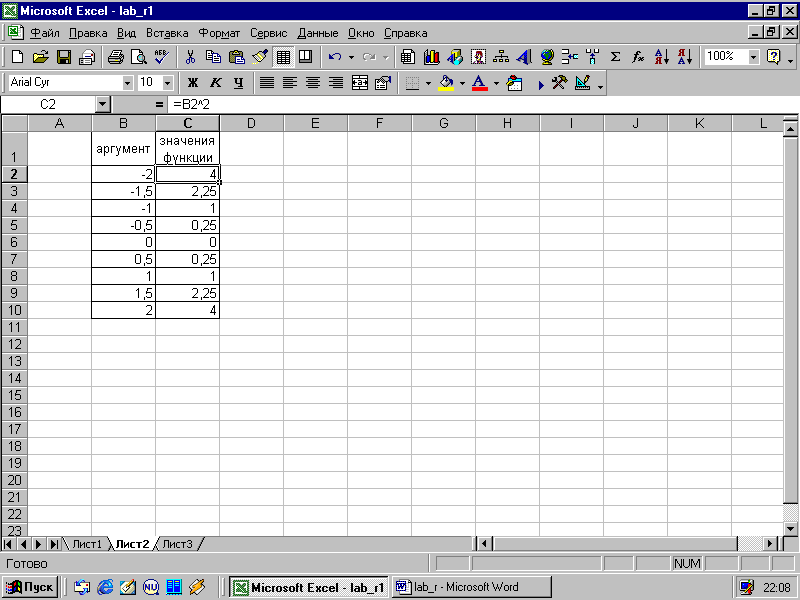
Task: Select column D header
Action: tap(251, 123)
